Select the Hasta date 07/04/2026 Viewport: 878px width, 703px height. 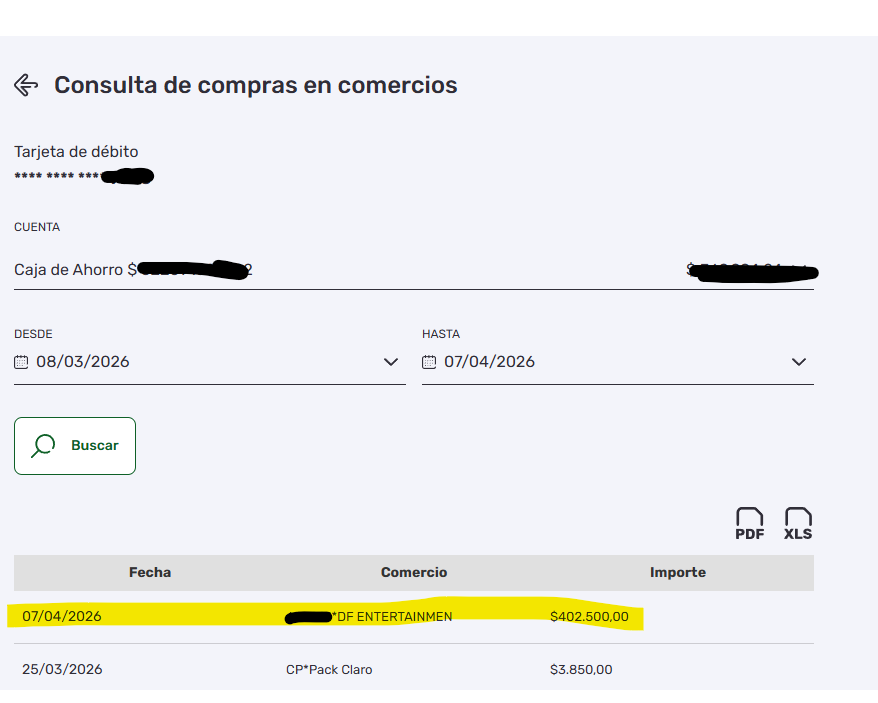click(489, 362)
